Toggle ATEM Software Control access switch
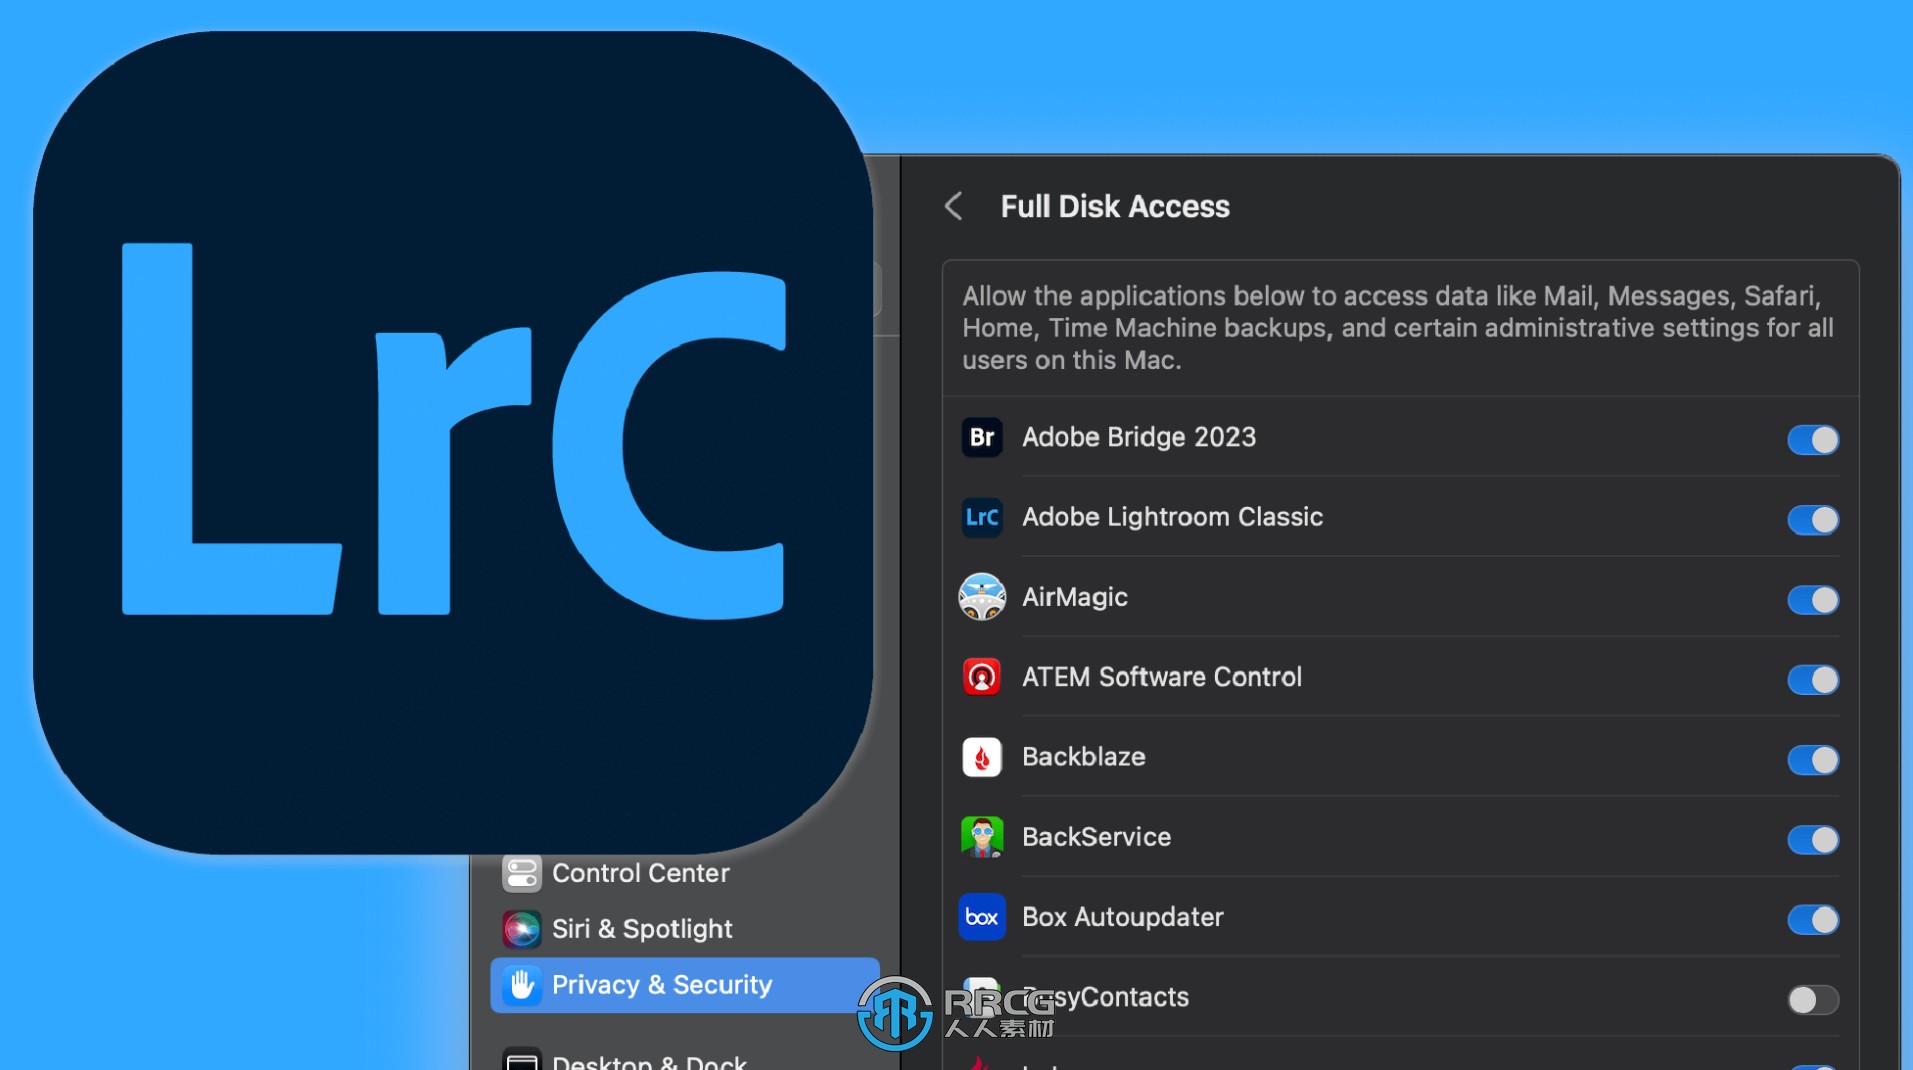Image resolution: width=1913 pixels, height=1070 pixels. click(1813, 679)
